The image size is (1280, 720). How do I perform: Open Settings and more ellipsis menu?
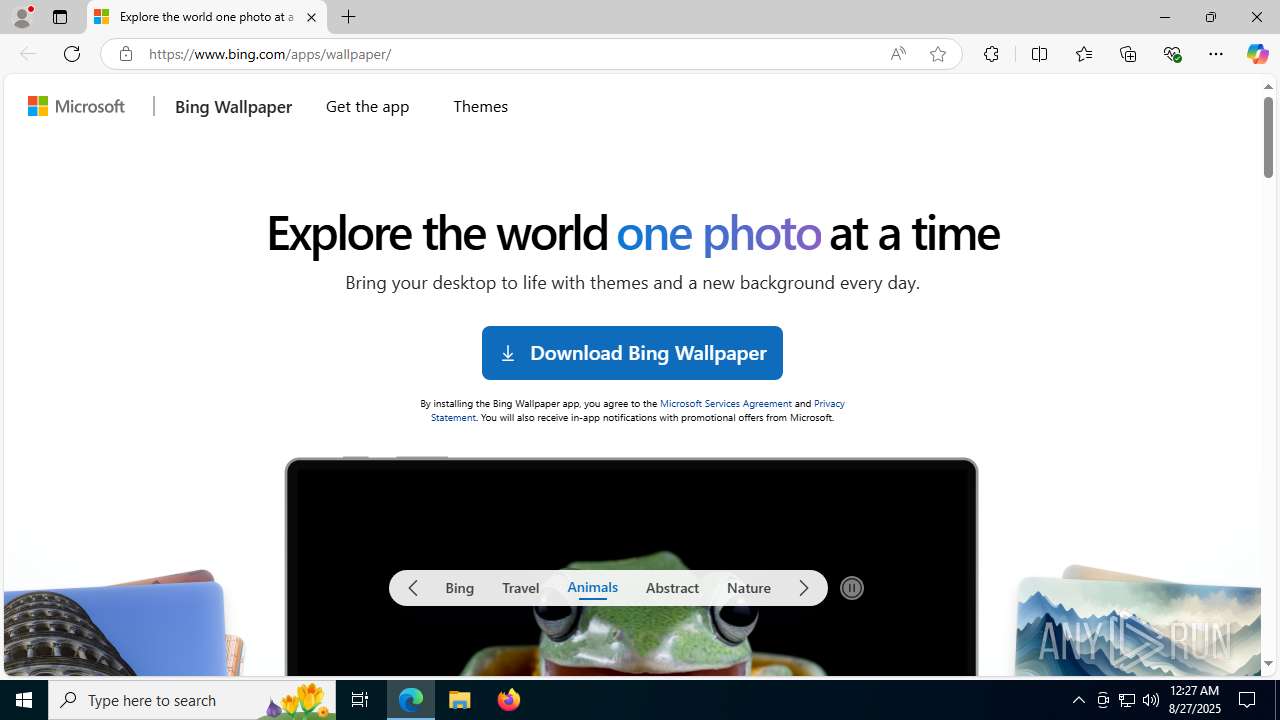1216,54
